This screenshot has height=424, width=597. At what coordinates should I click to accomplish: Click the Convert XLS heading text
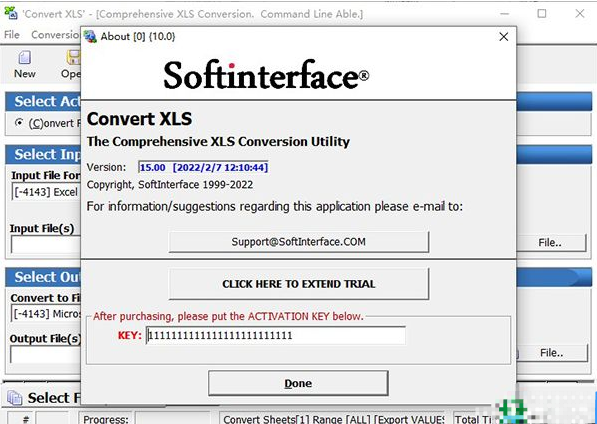tap(139, 119)
